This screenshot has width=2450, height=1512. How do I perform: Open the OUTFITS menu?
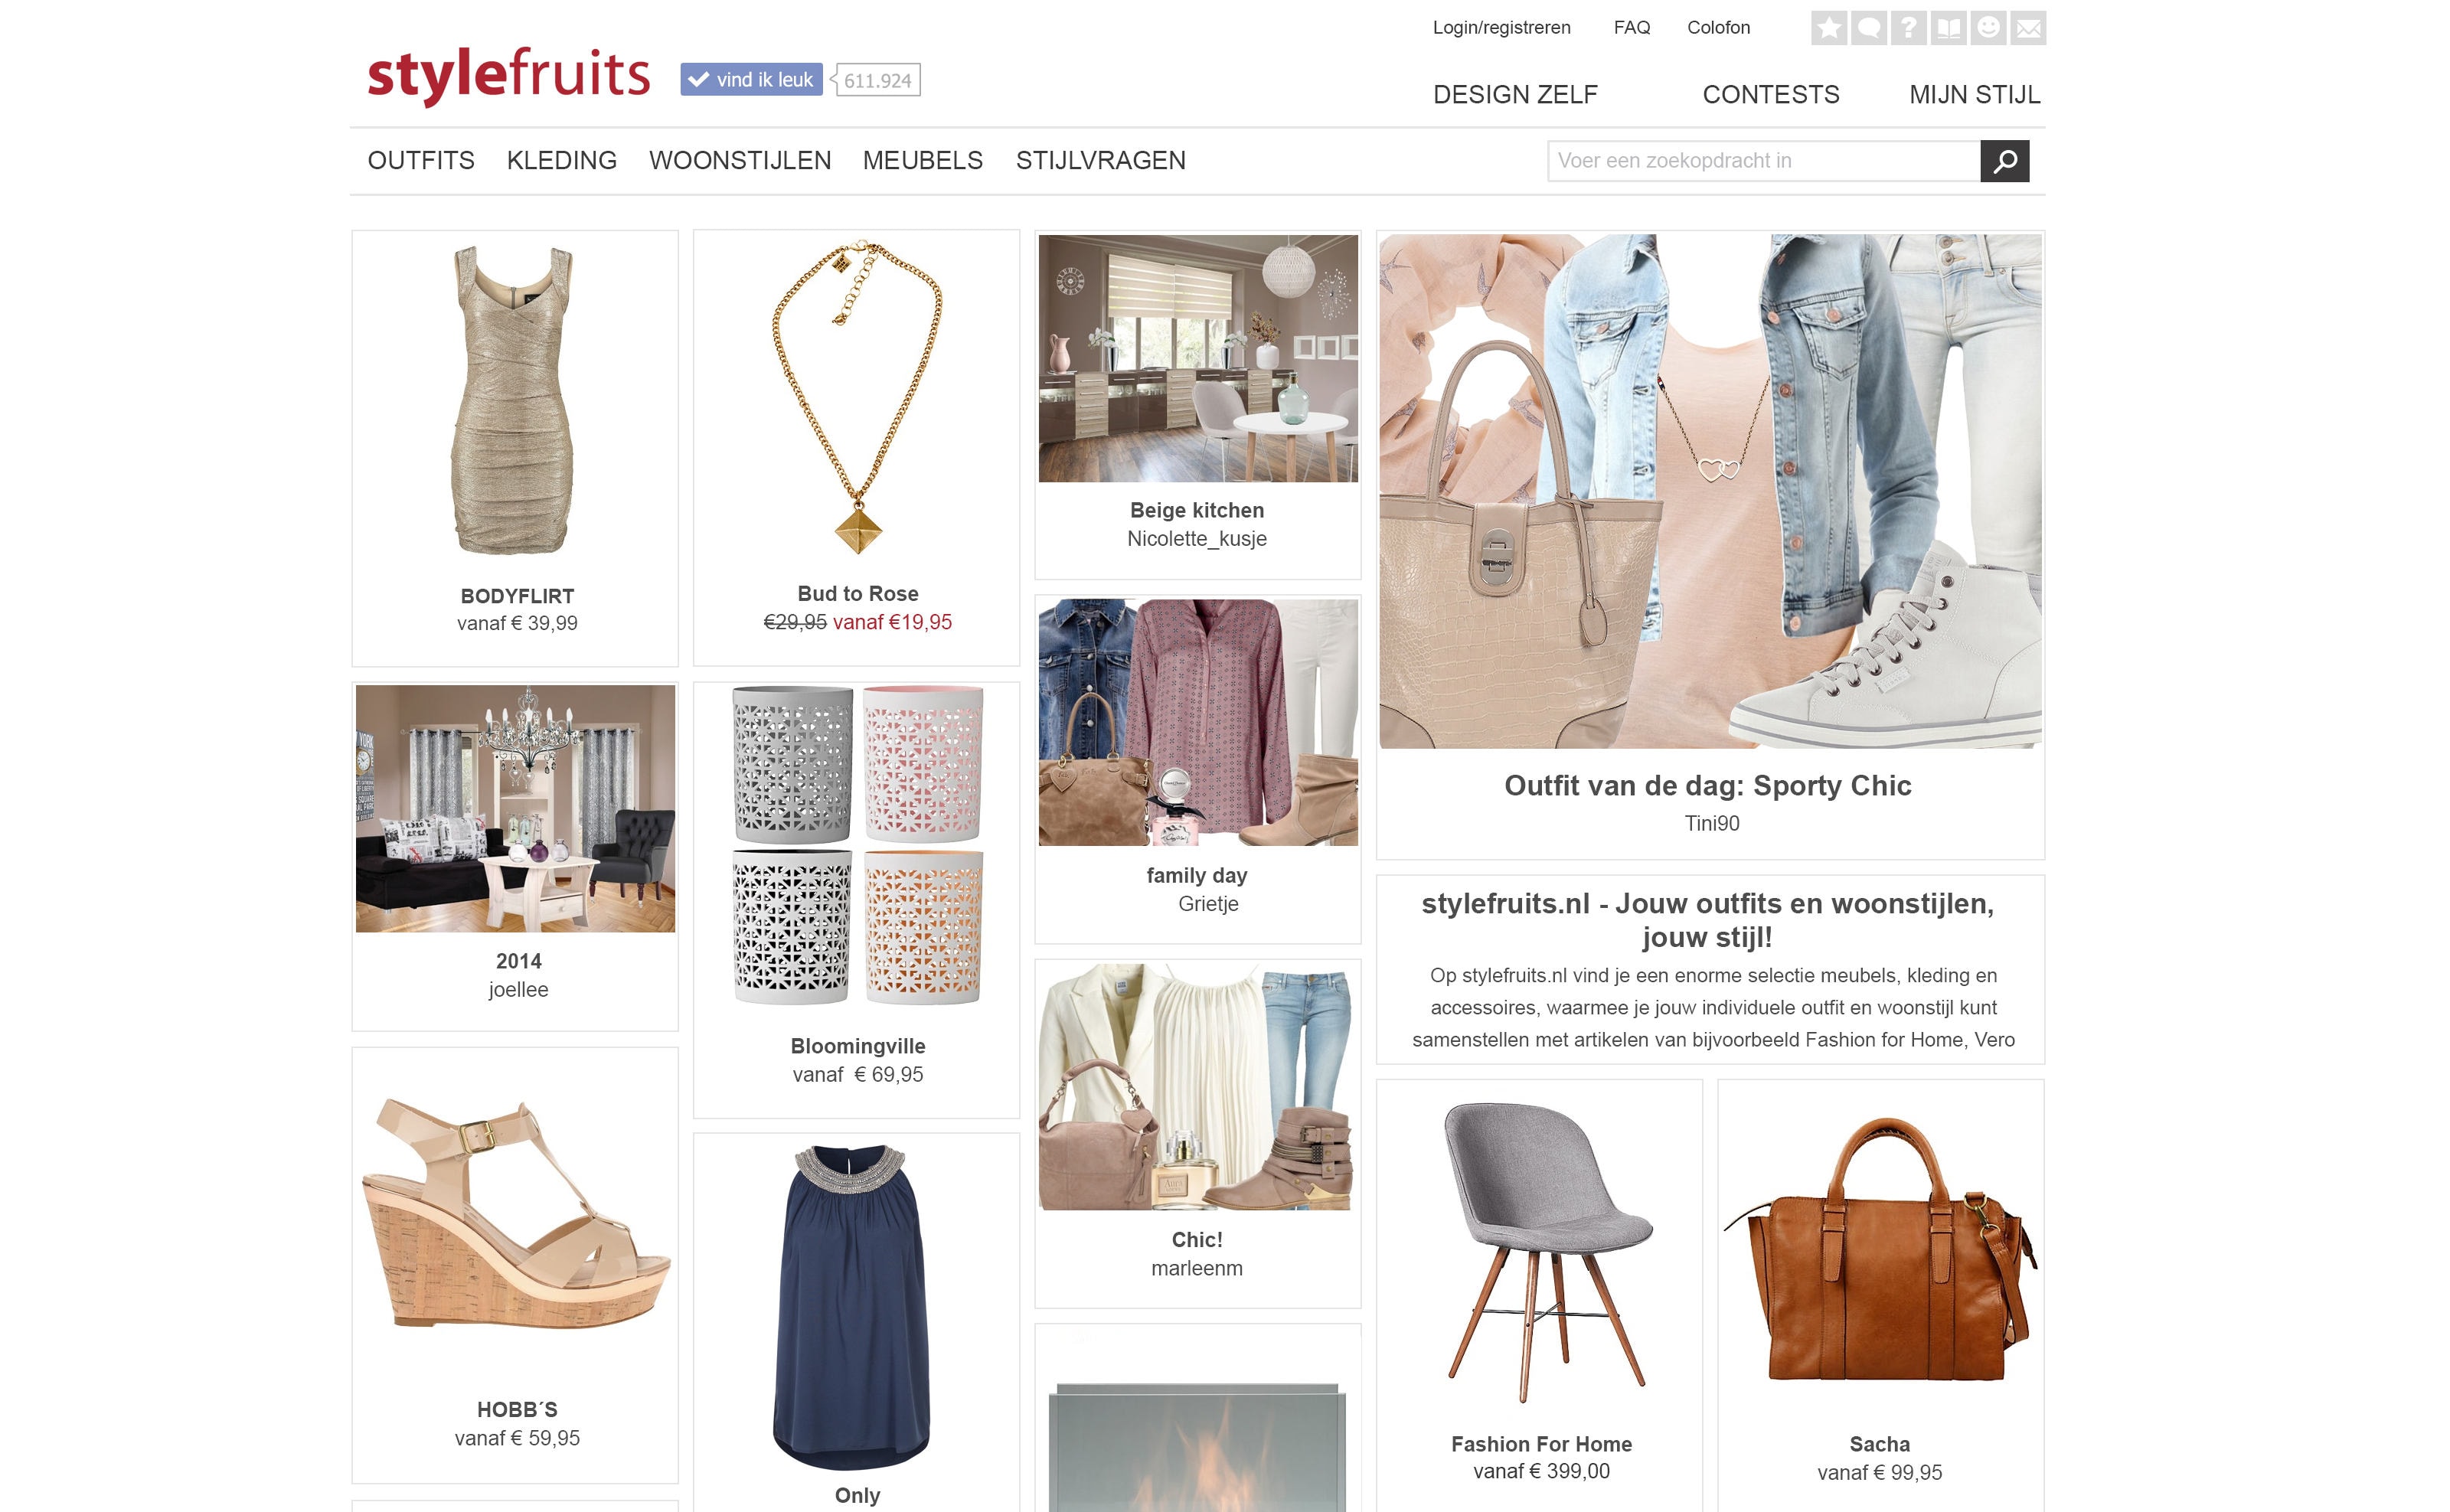coord(421,161)
